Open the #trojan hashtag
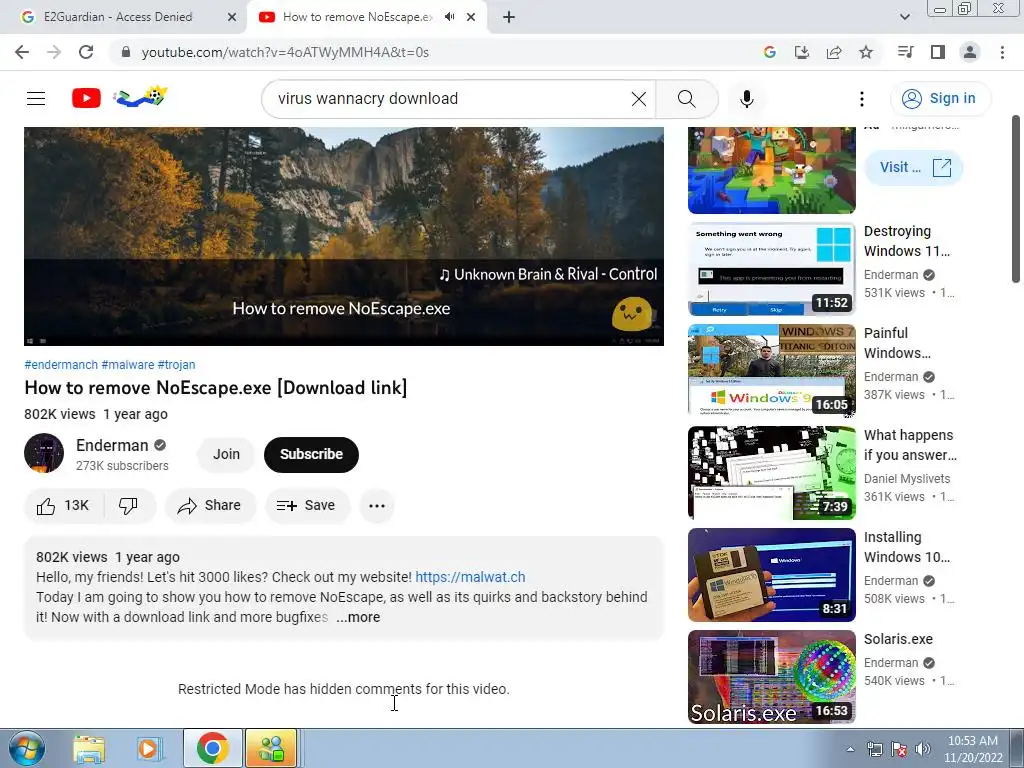This screenshot has height=768, width=1024. 176,364
